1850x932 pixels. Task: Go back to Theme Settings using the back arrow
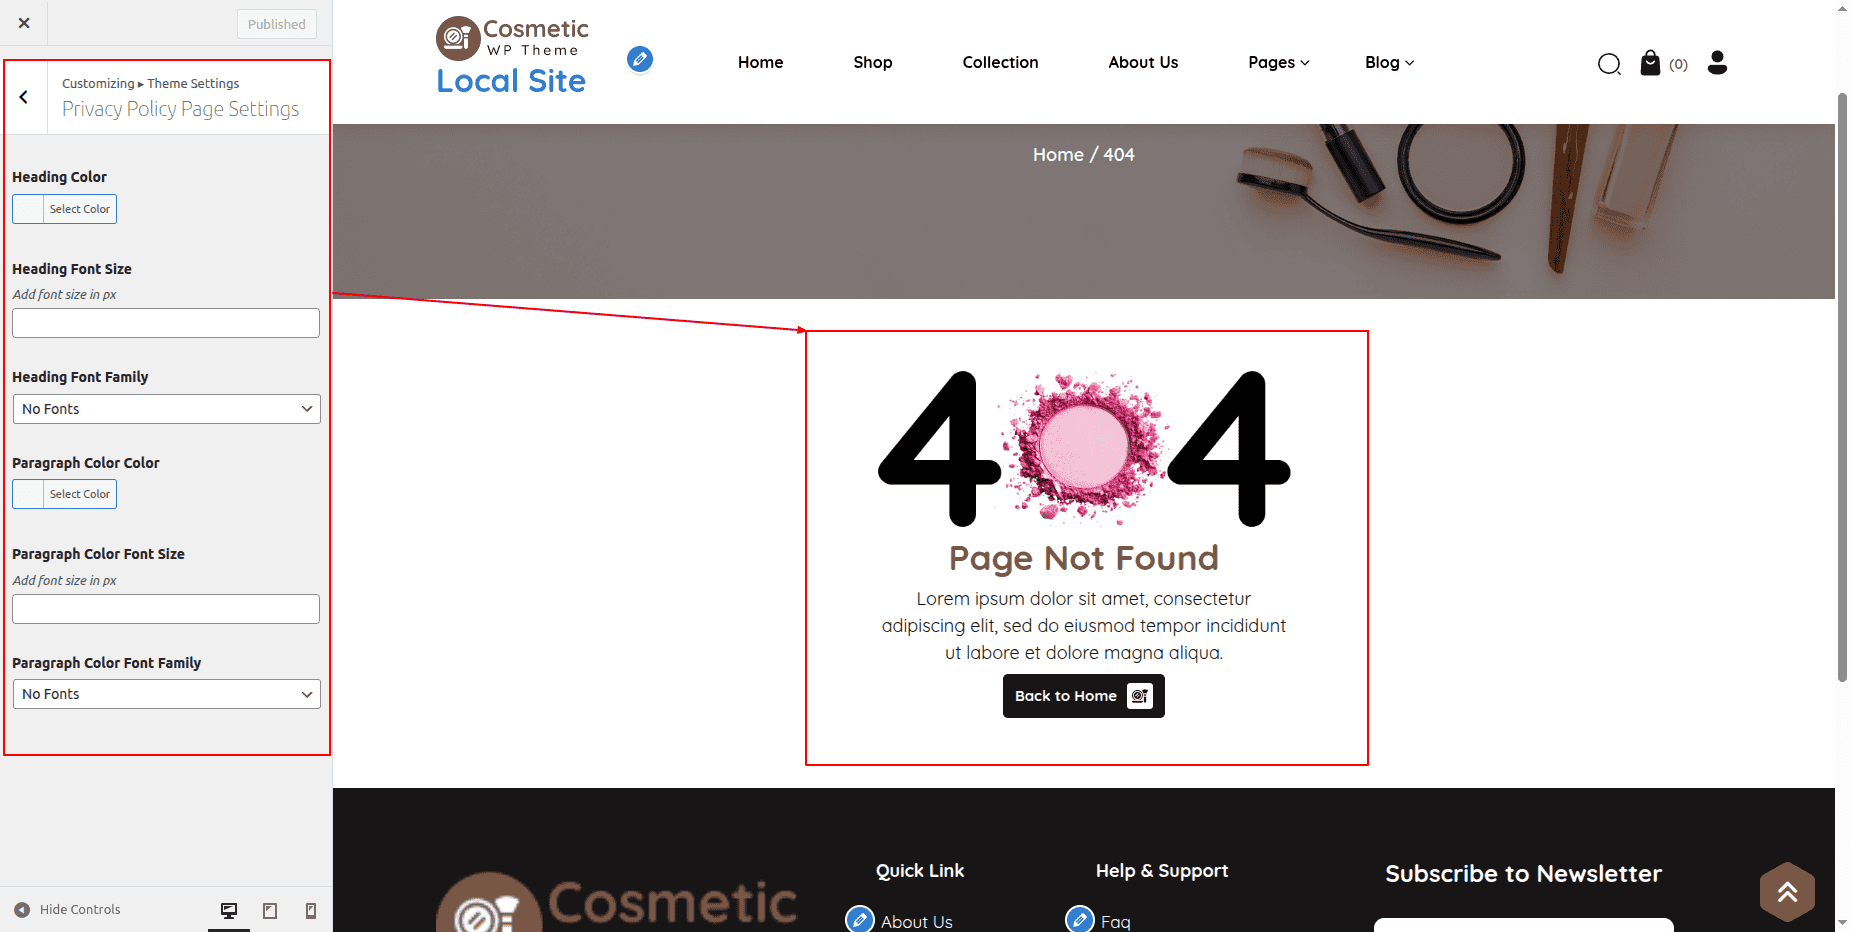(24, 97)
